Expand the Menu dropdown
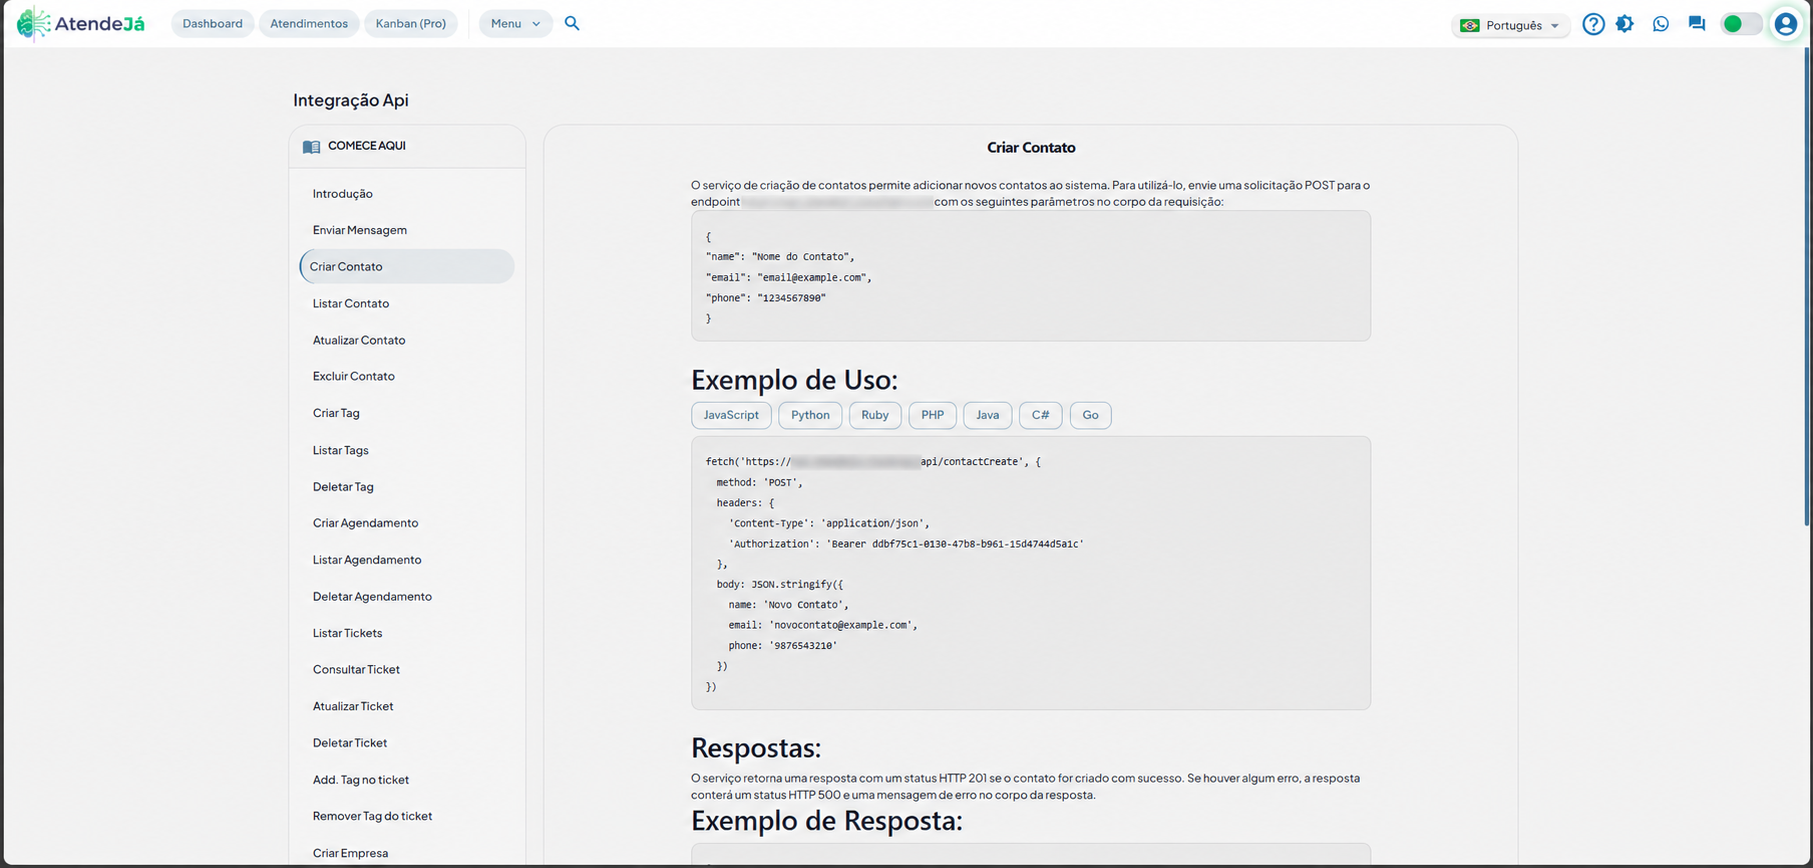Image resolution: width=1813 pixels, height=868 pixels. [x=515, y=24]
